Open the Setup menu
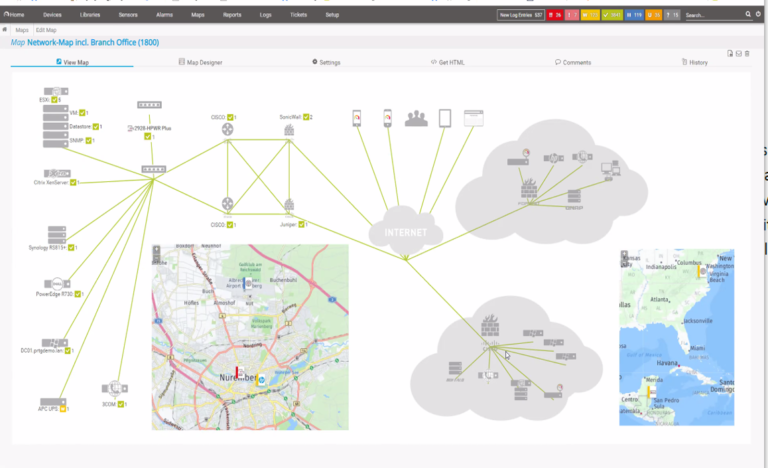 click(332, 15)
